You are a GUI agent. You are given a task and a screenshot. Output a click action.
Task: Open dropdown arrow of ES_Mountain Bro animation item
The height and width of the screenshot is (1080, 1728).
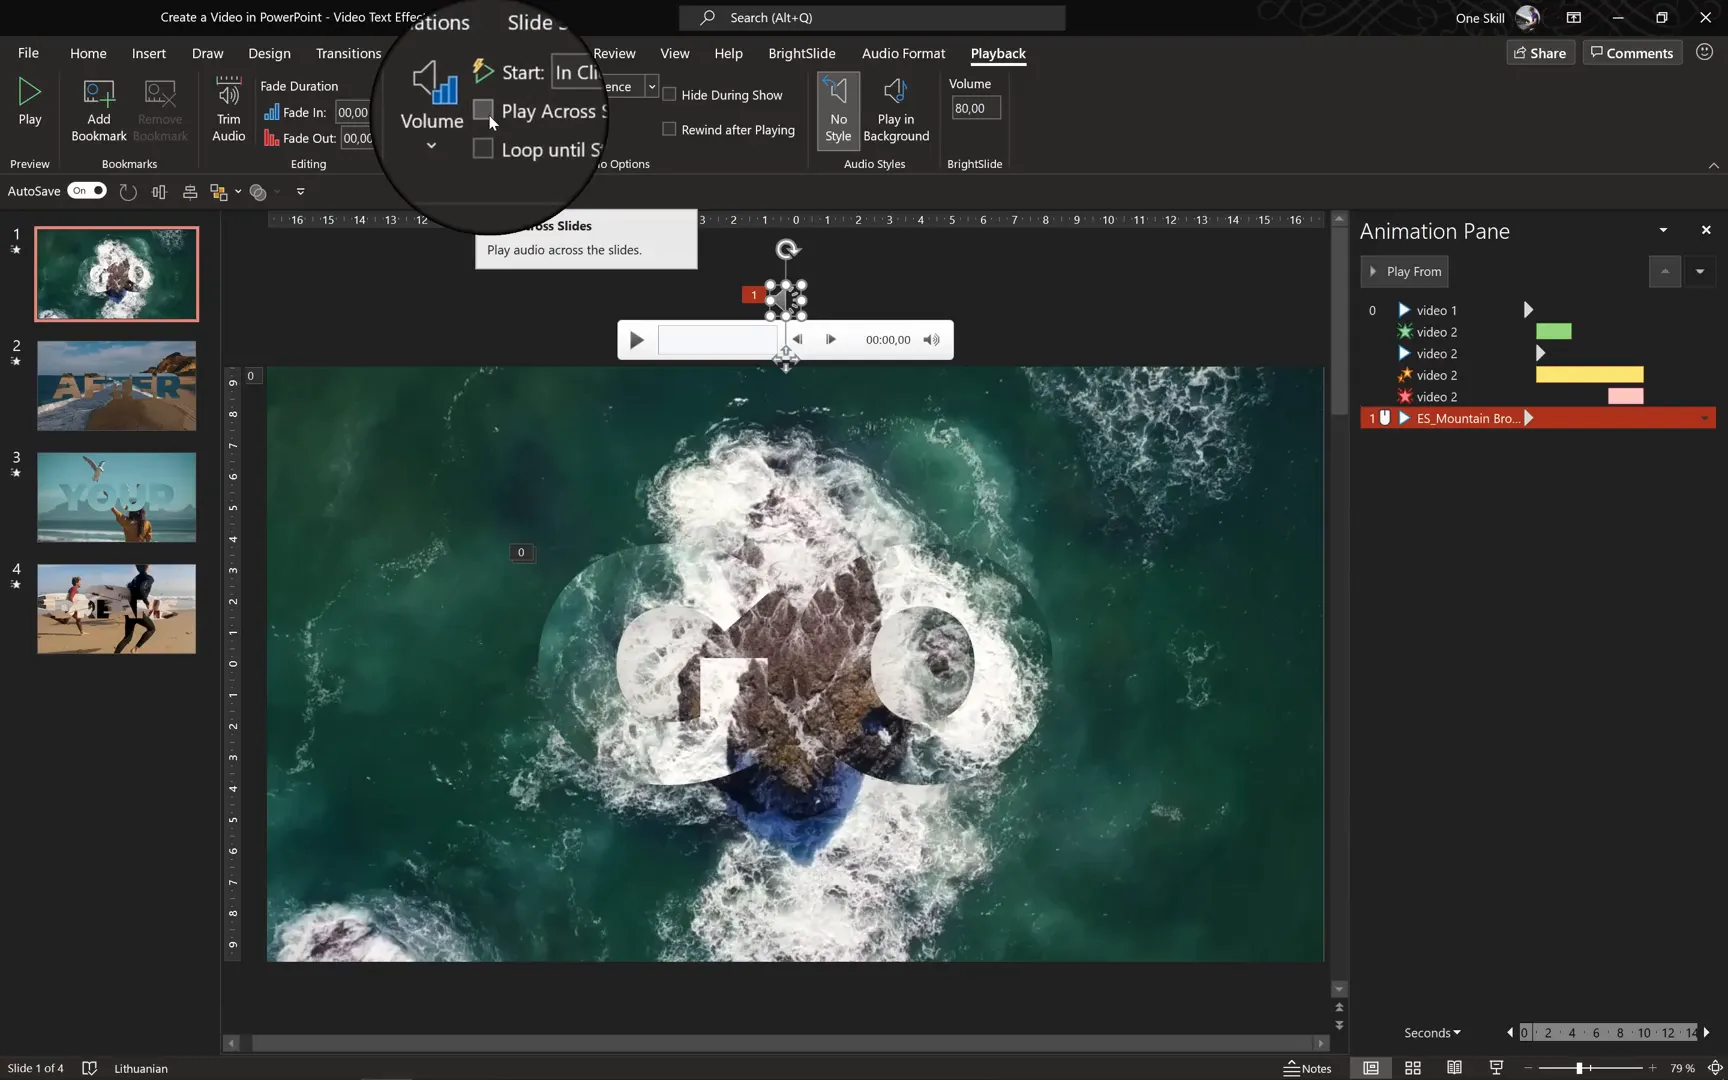(x=1704, y=419)
